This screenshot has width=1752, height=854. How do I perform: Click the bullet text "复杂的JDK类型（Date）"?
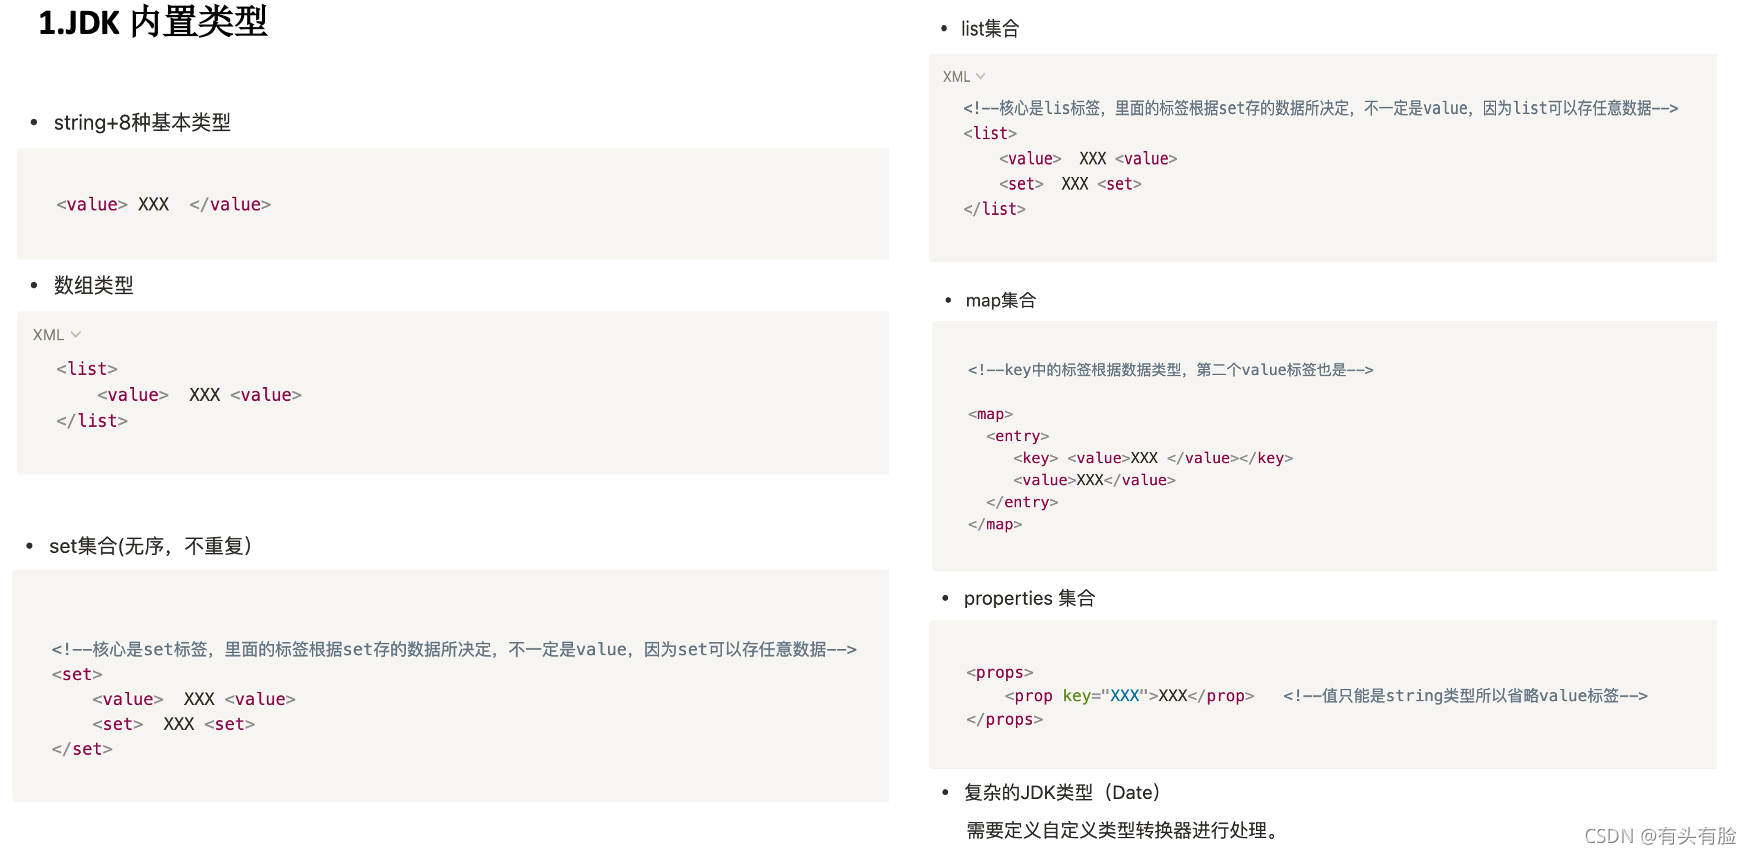(x=1062, y=792)
